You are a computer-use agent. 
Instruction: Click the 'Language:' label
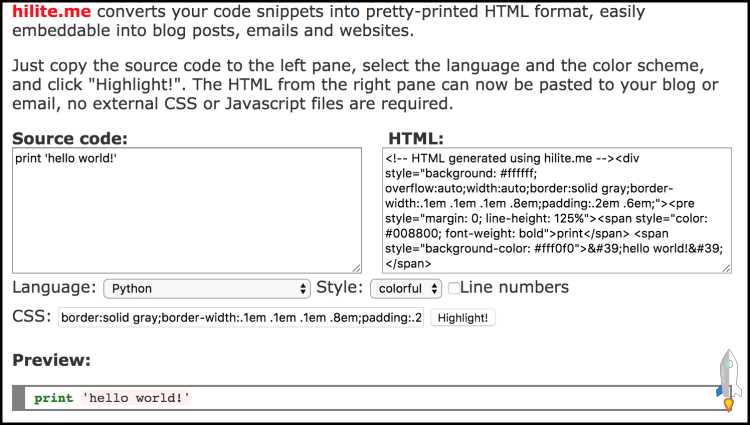pos(54,288)
